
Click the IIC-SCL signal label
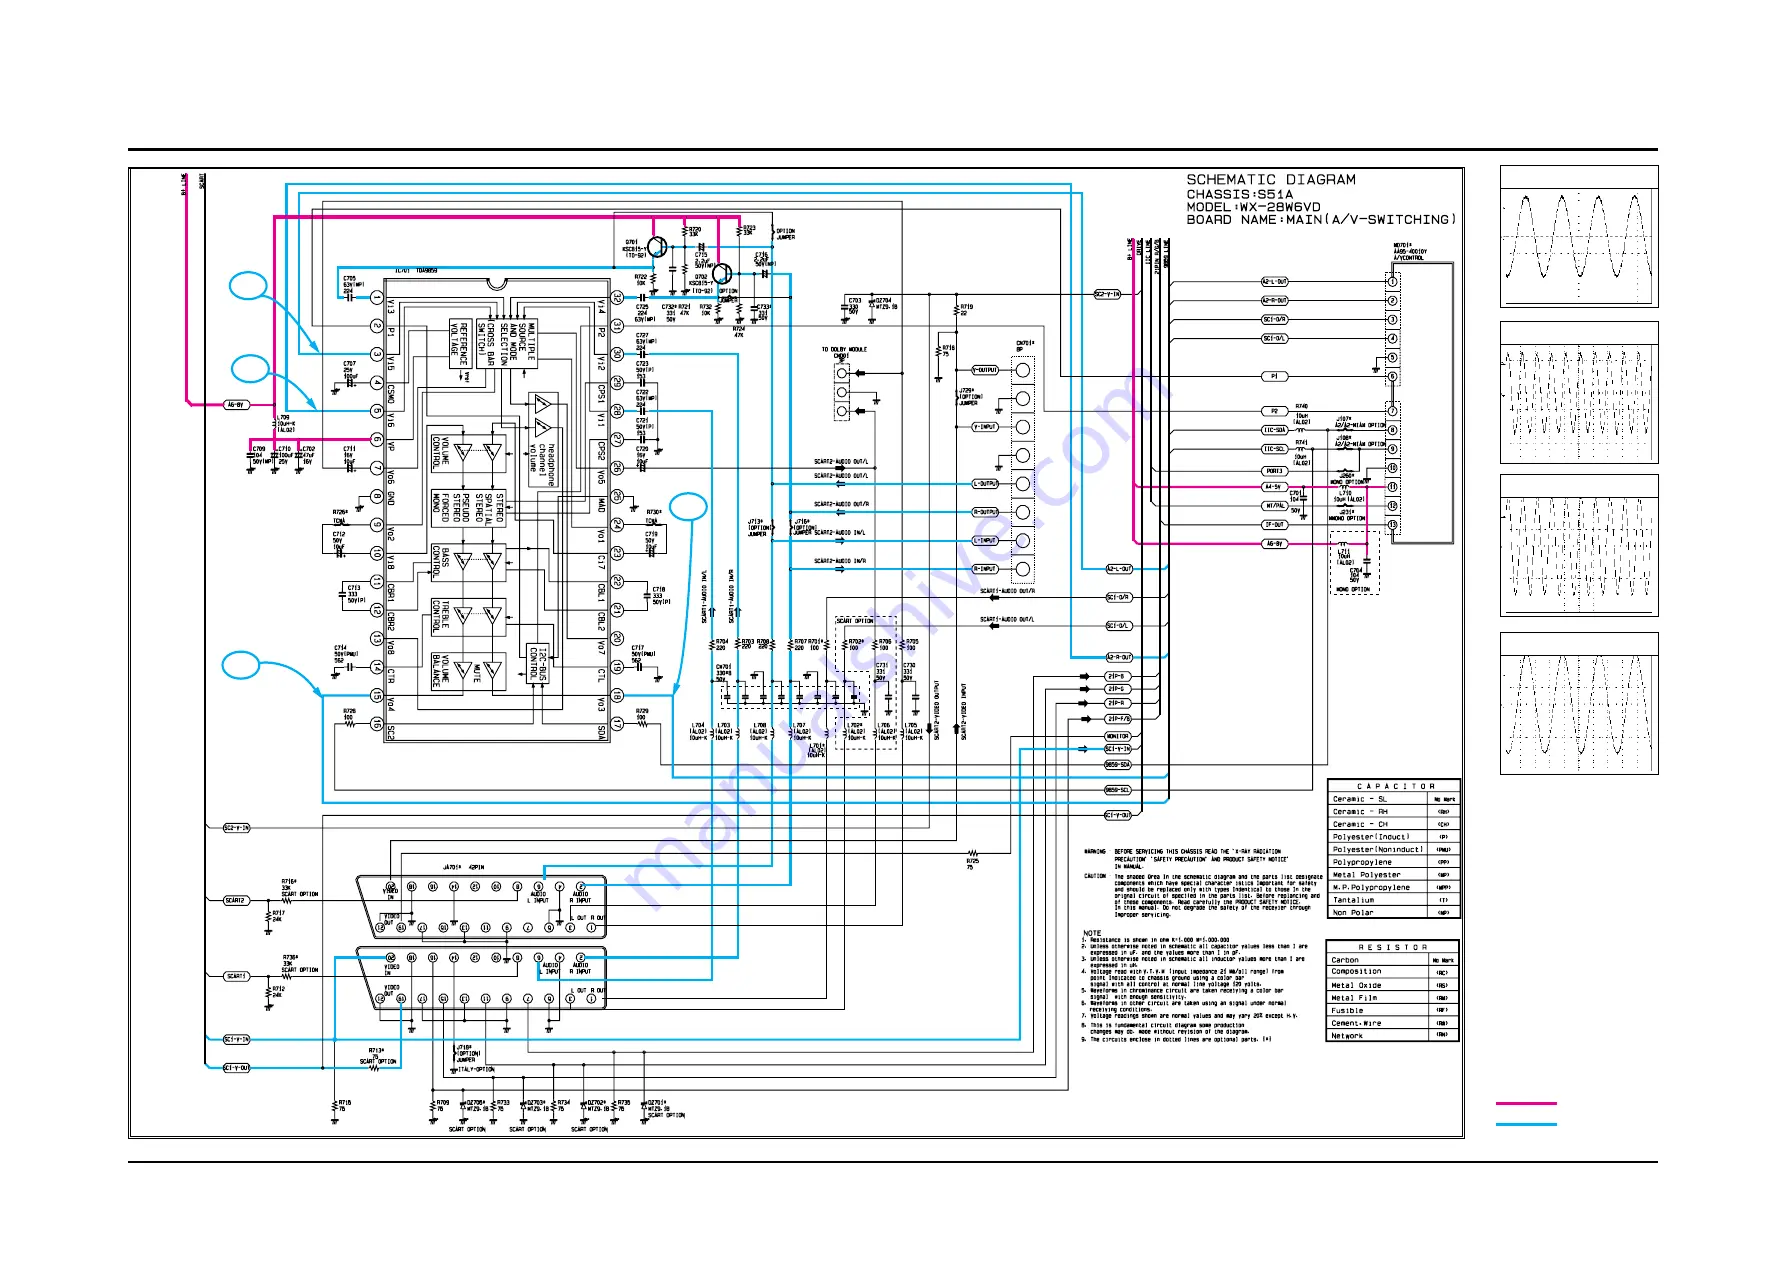pyautogui.click(x=1274, y=449)
